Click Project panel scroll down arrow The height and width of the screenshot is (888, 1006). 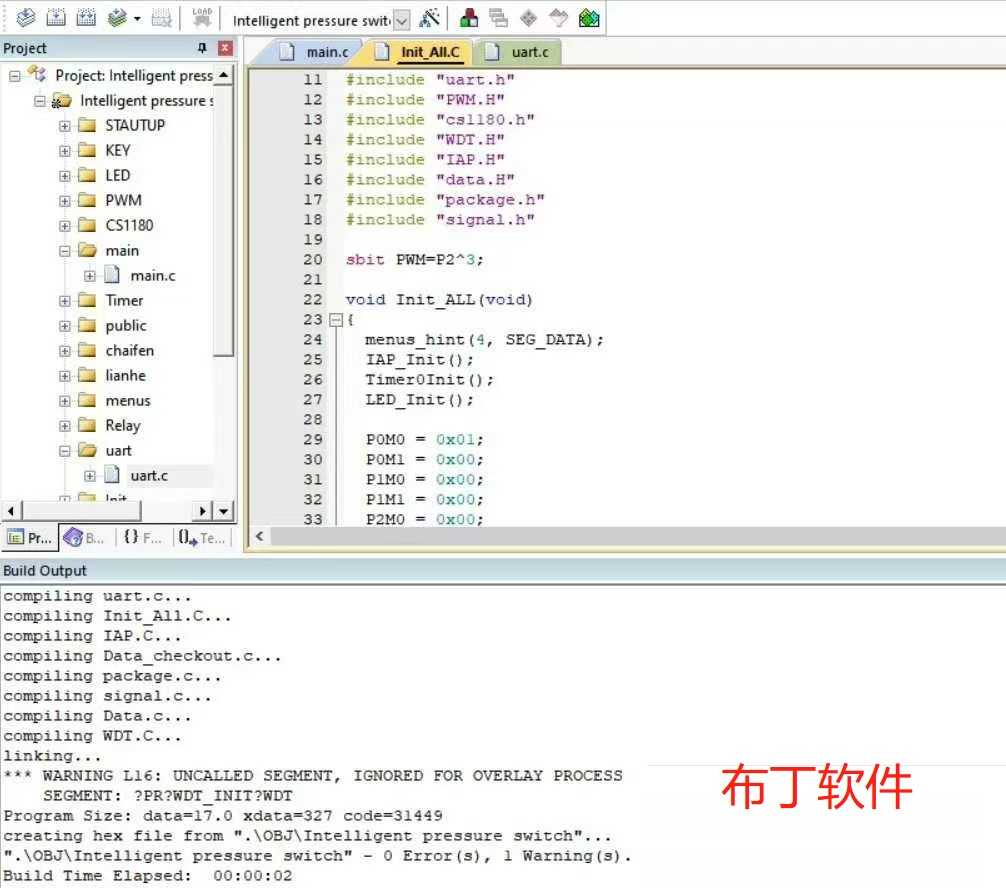(x=223, y=511)
